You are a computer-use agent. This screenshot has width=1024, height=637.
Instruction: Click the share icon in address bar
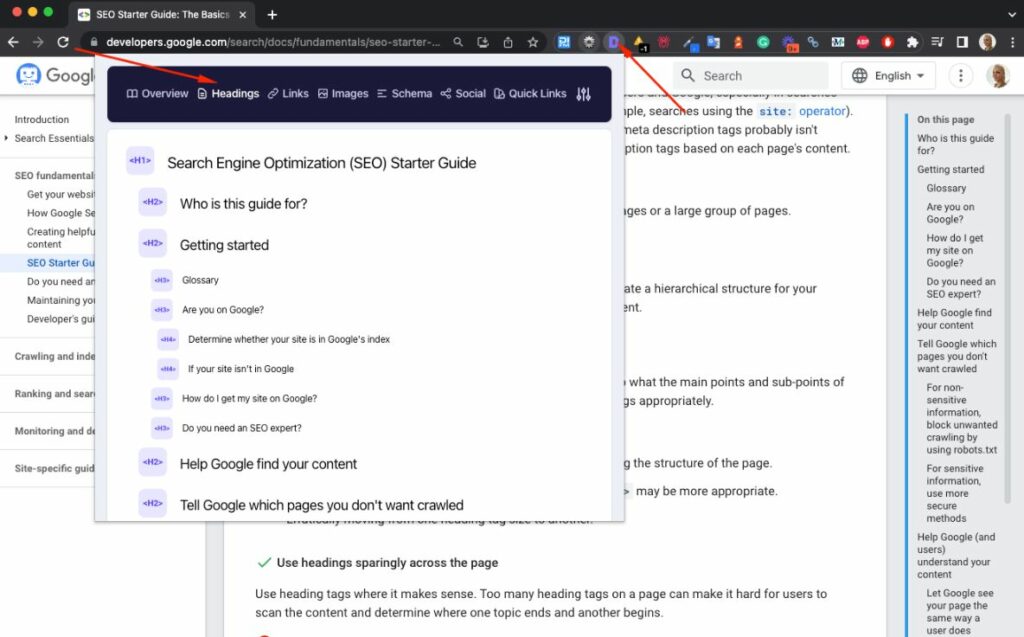508,42
